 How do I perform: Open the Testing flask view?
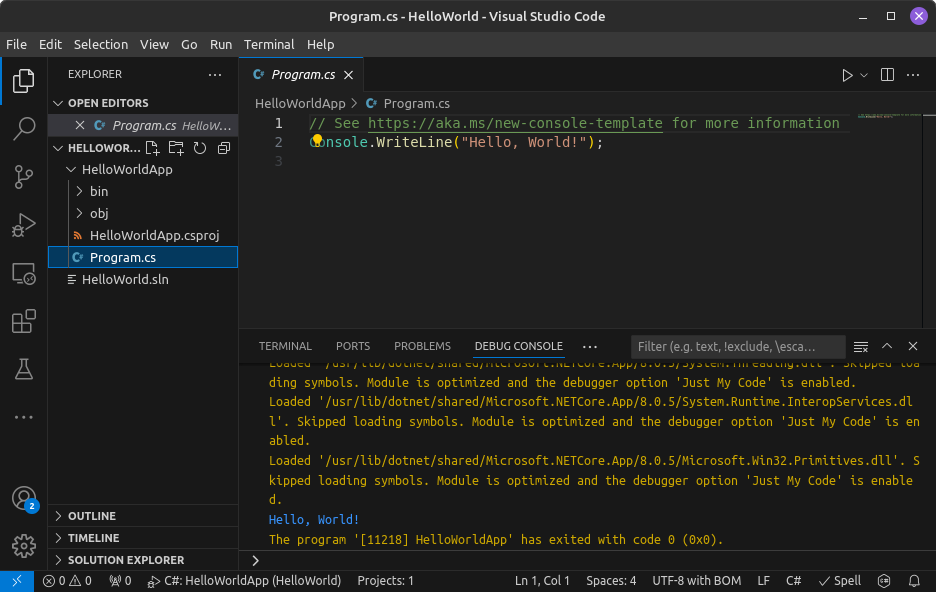pyautogui.click(x=23, y=369)
